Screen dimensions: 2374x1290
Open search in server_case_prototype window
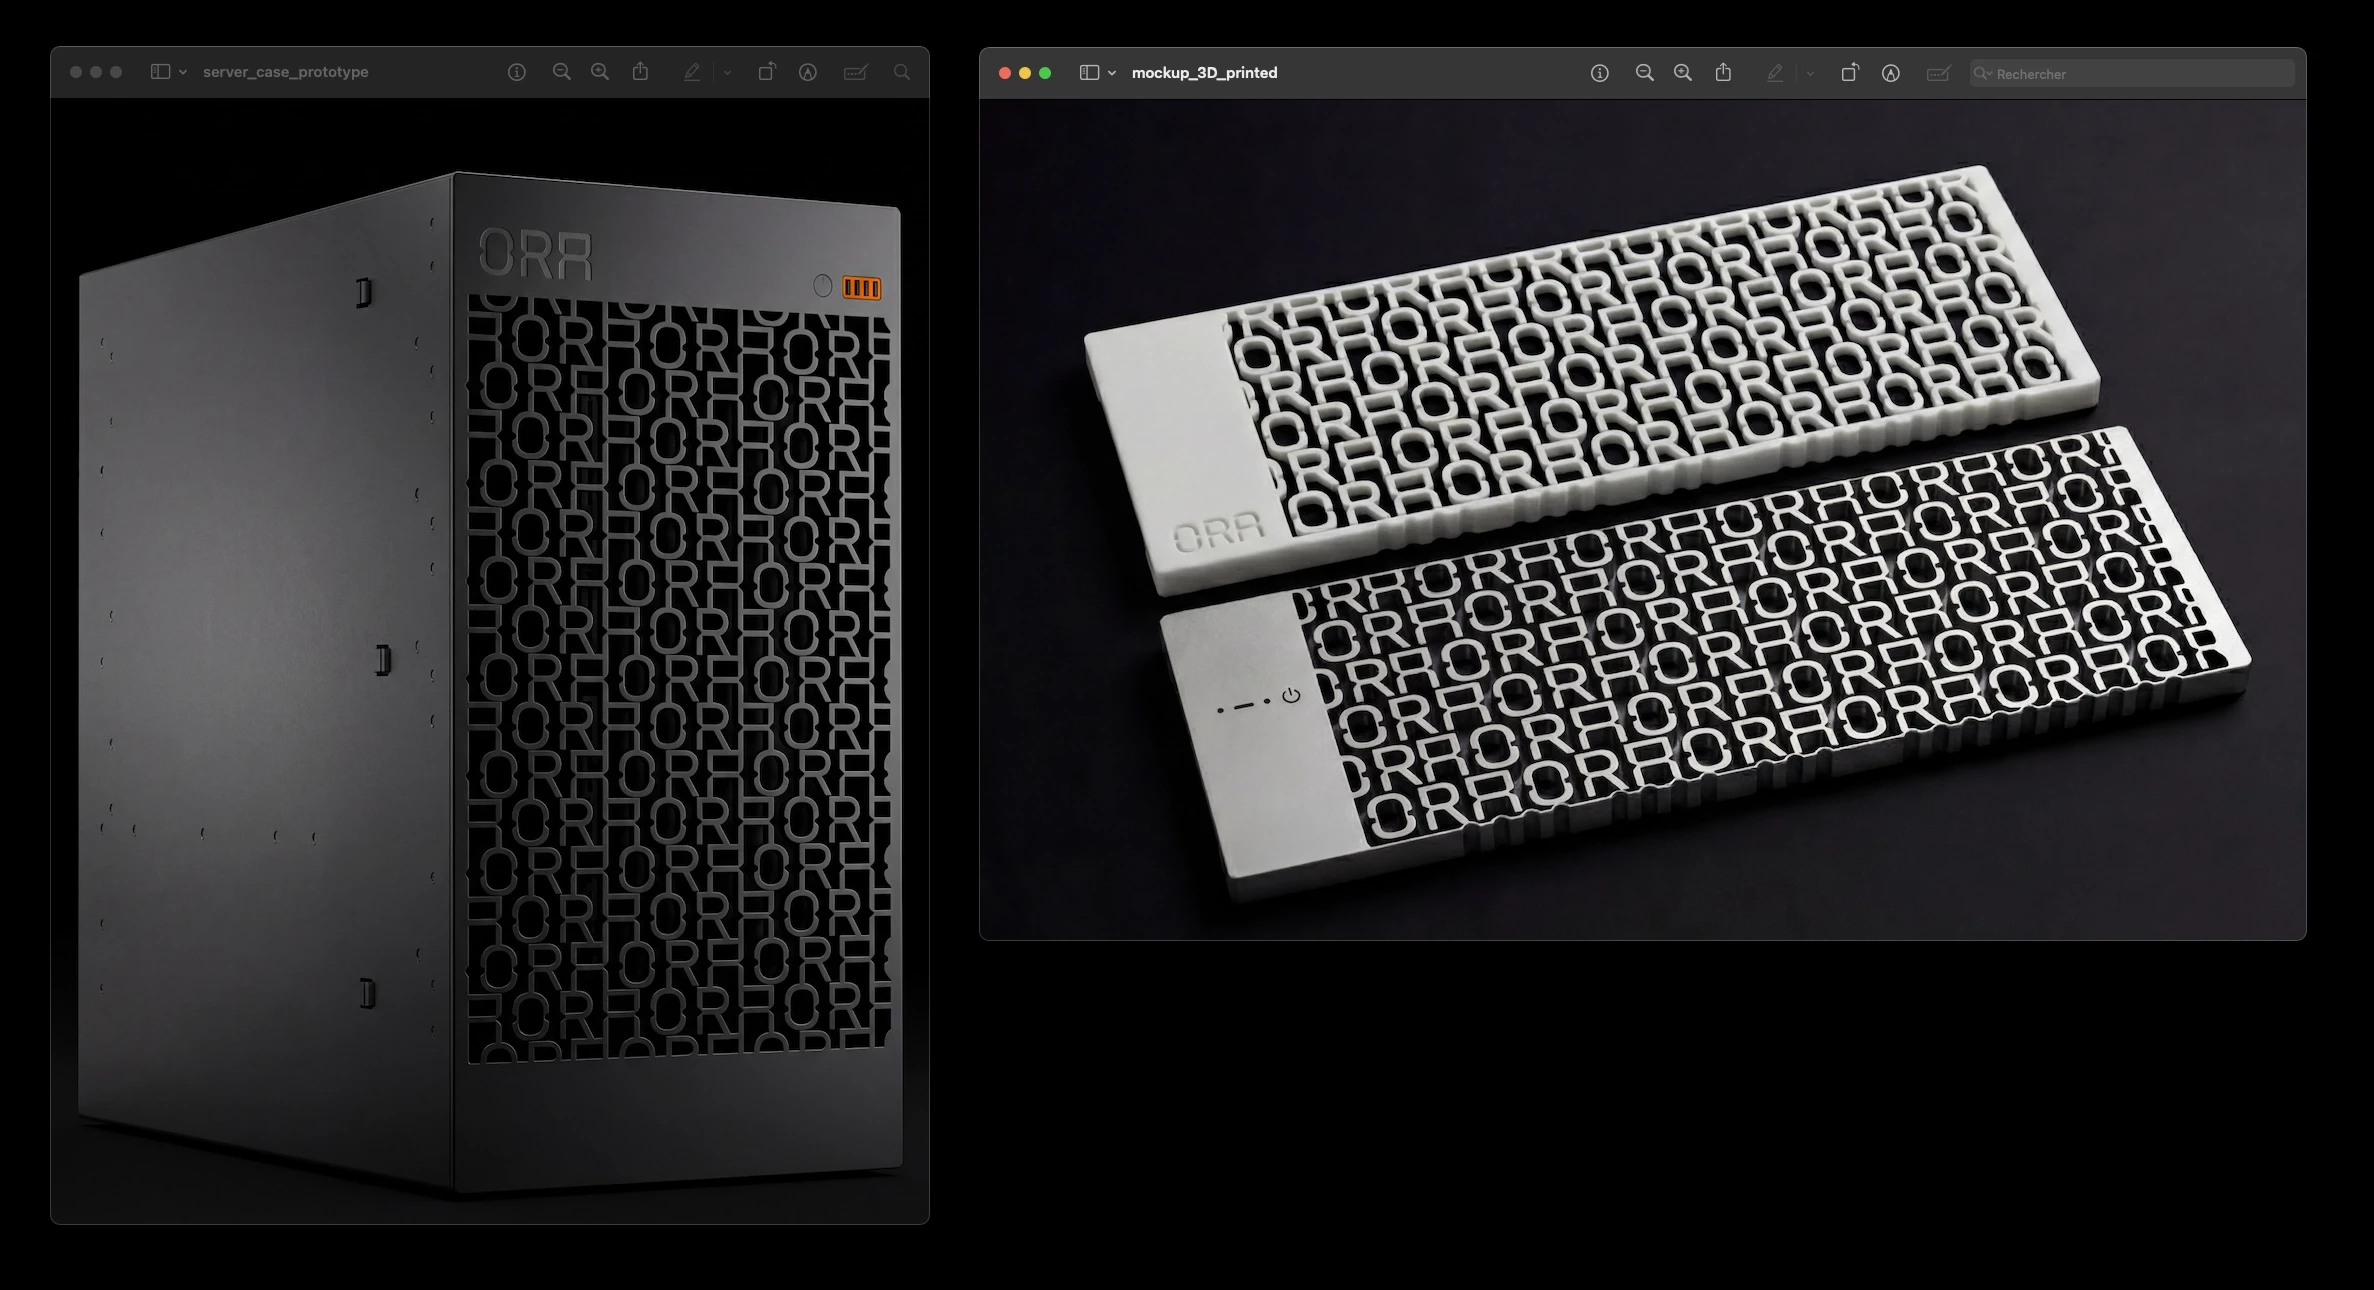click(x=902, y=72)
